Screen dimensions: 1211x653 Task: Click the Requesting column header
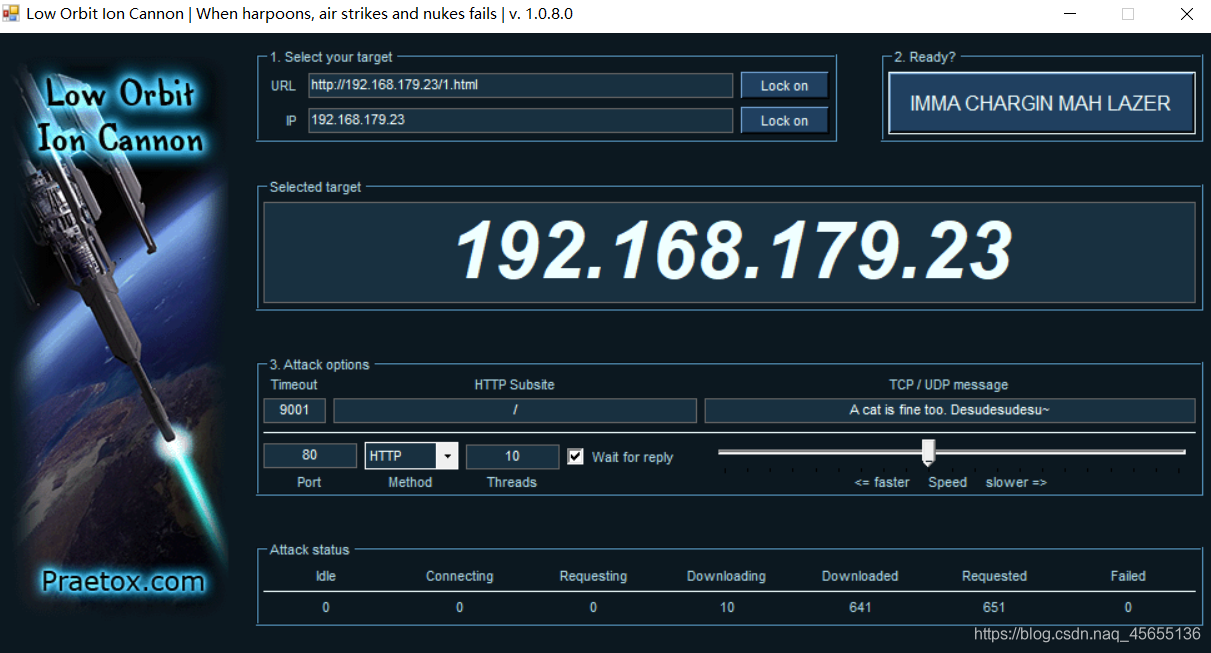(593, 576)
